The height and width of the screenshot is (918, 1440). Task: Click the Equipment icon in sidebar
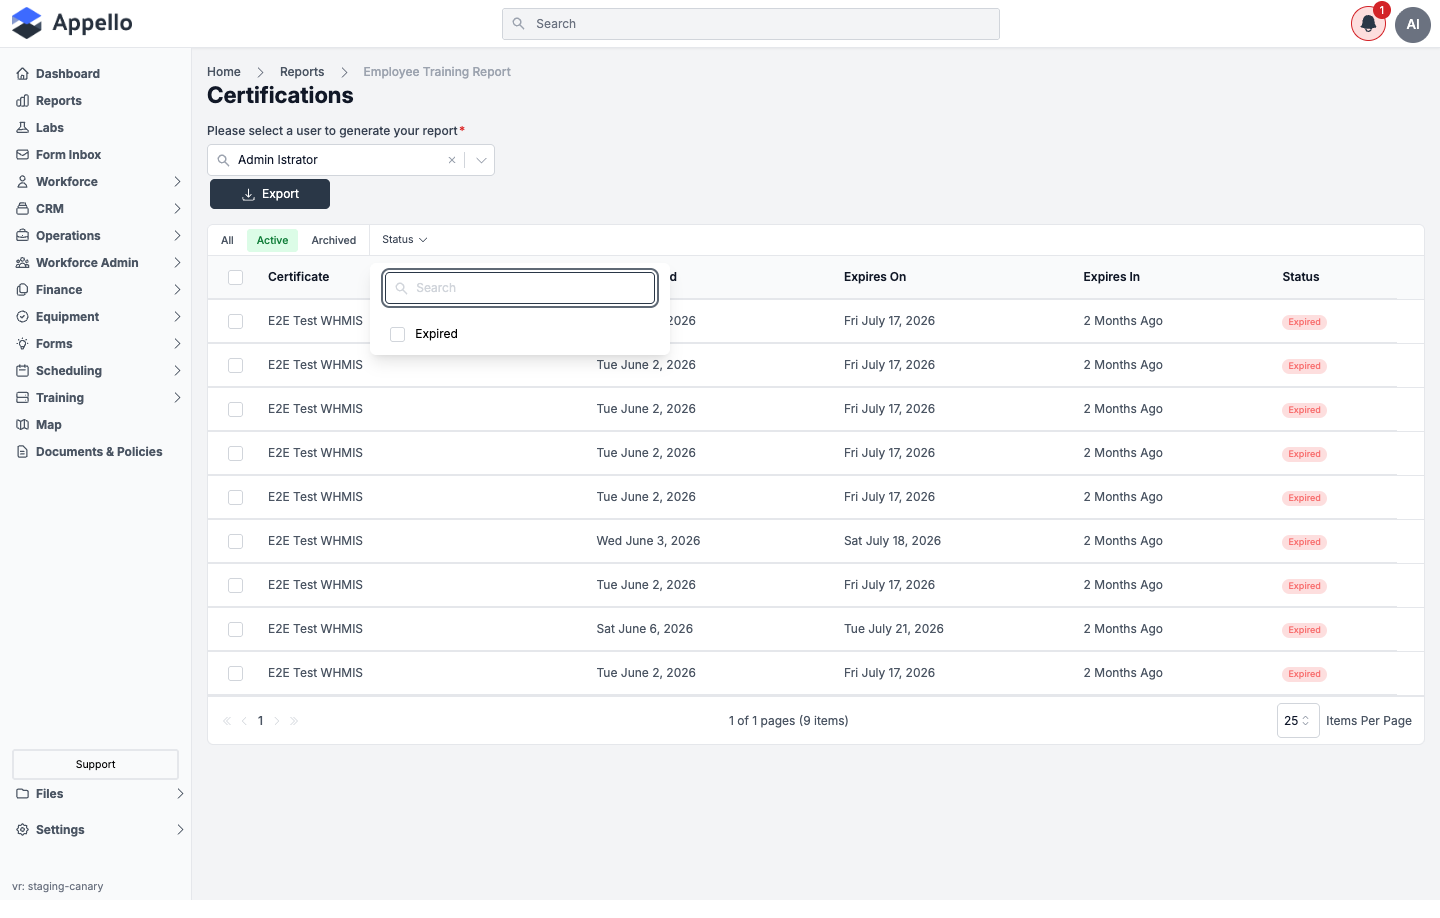click(22, 317)
